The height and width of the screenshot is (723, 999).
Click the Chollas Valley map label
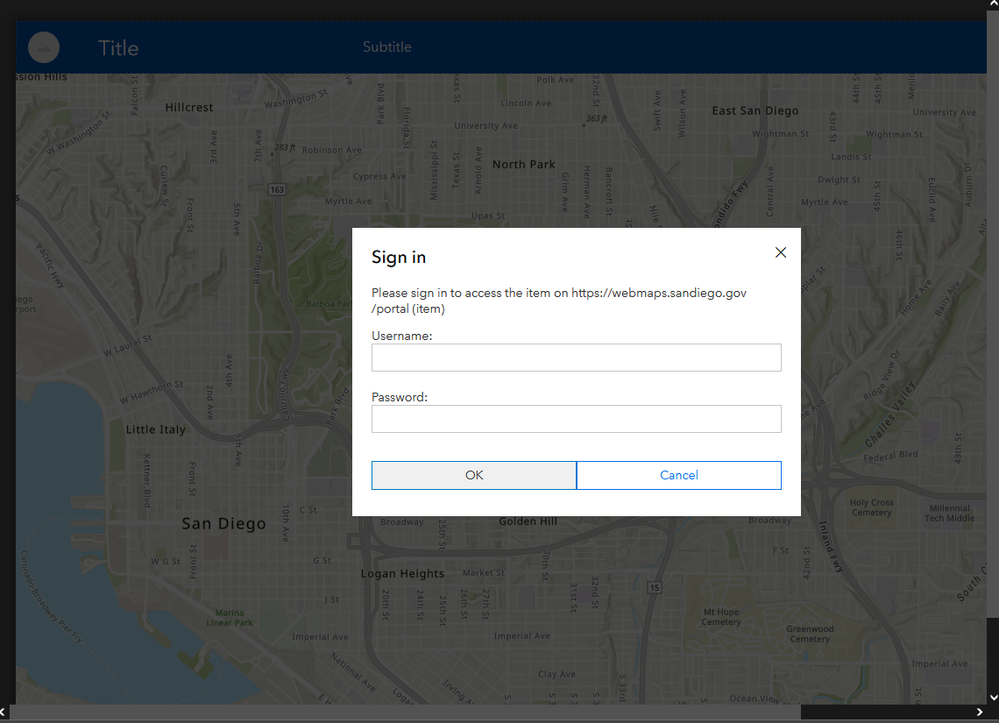tap(890, 415)
